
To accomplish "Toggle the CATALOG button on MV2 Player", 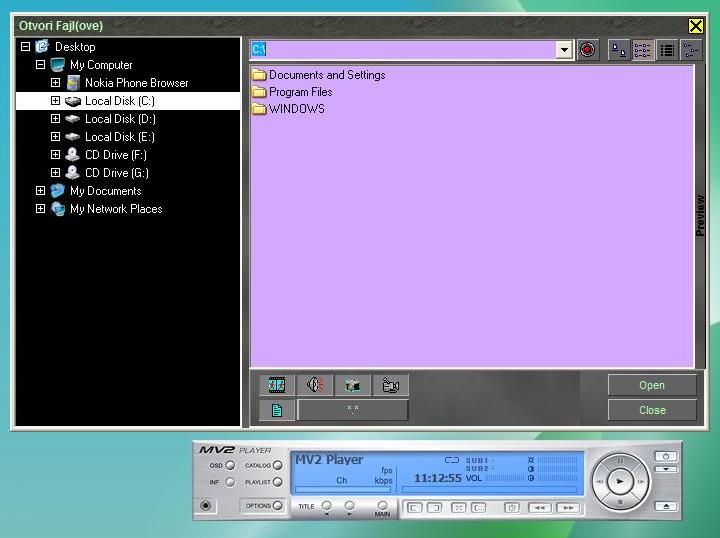I will tap(277, 465).
